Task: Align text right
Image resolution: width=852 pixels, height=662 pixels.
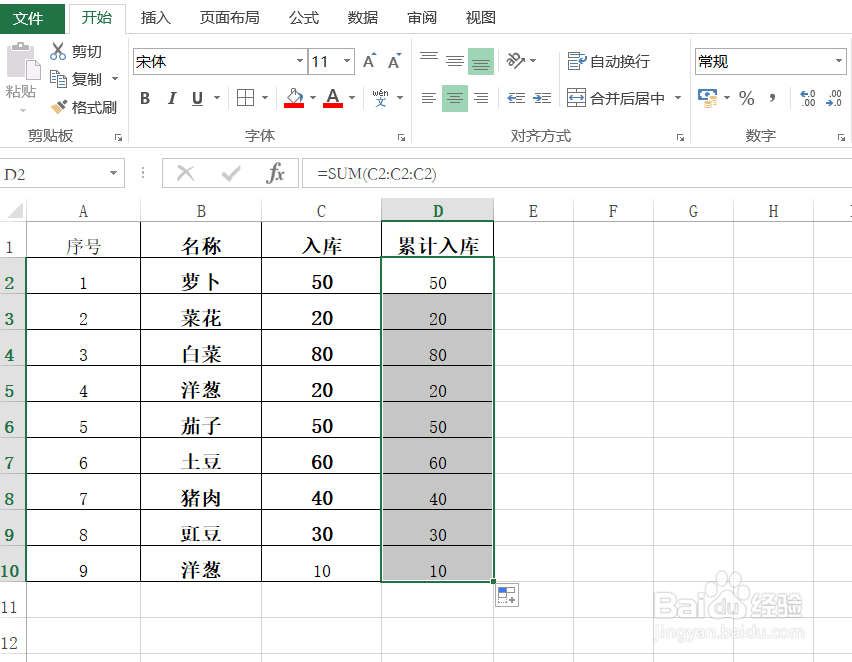Action: point(481,98)
